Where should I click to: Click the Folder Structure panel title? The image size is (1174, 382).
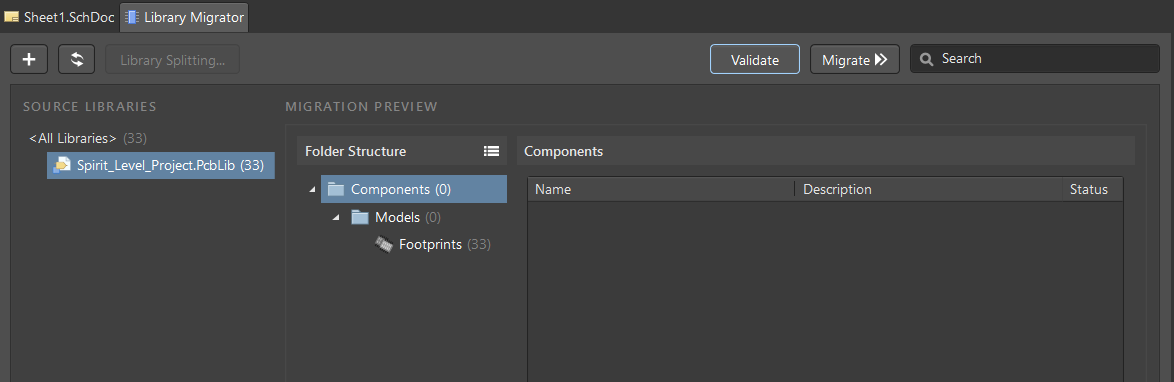click(x=356, y=151)
